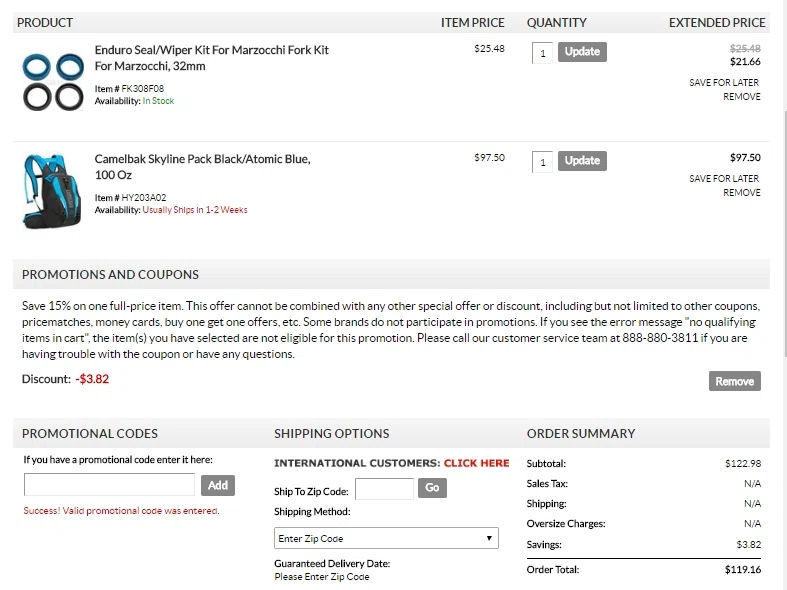Select the discounted $21.66 extended price
The image size is (787, 590).
click(x=745, y=62)
